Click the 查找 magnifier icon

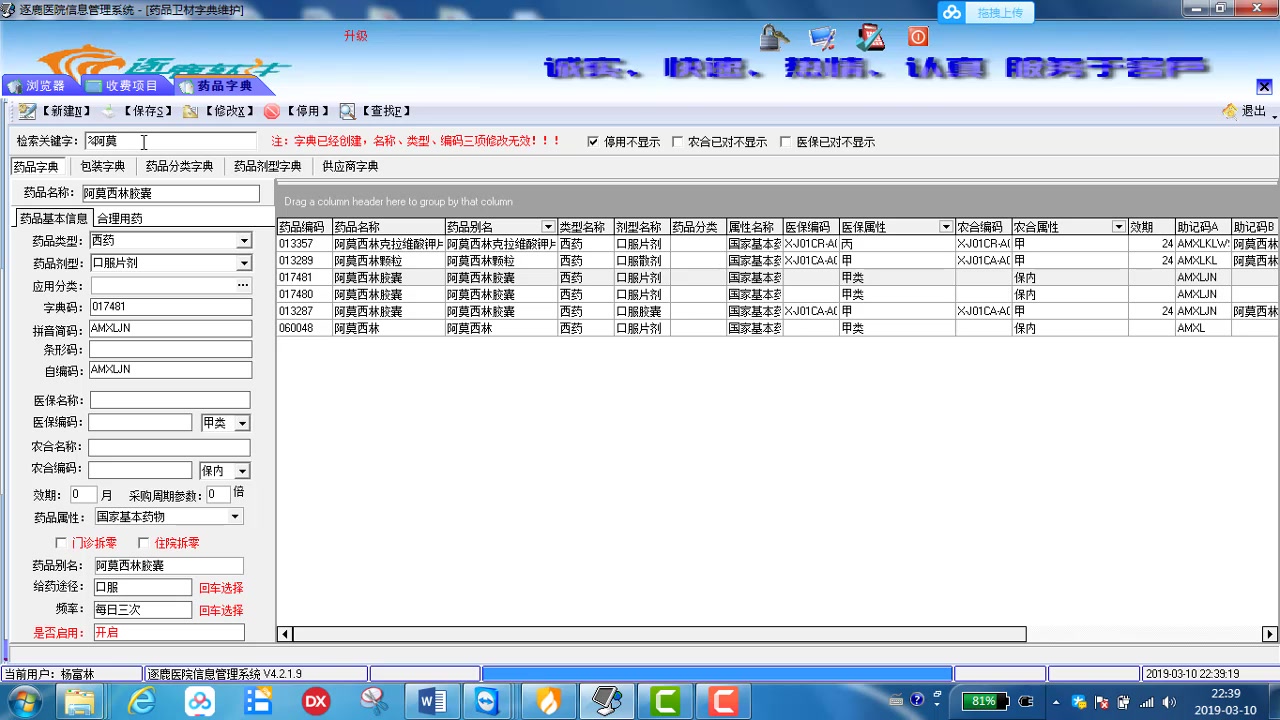pyautogui.click(x=347, y=111)
